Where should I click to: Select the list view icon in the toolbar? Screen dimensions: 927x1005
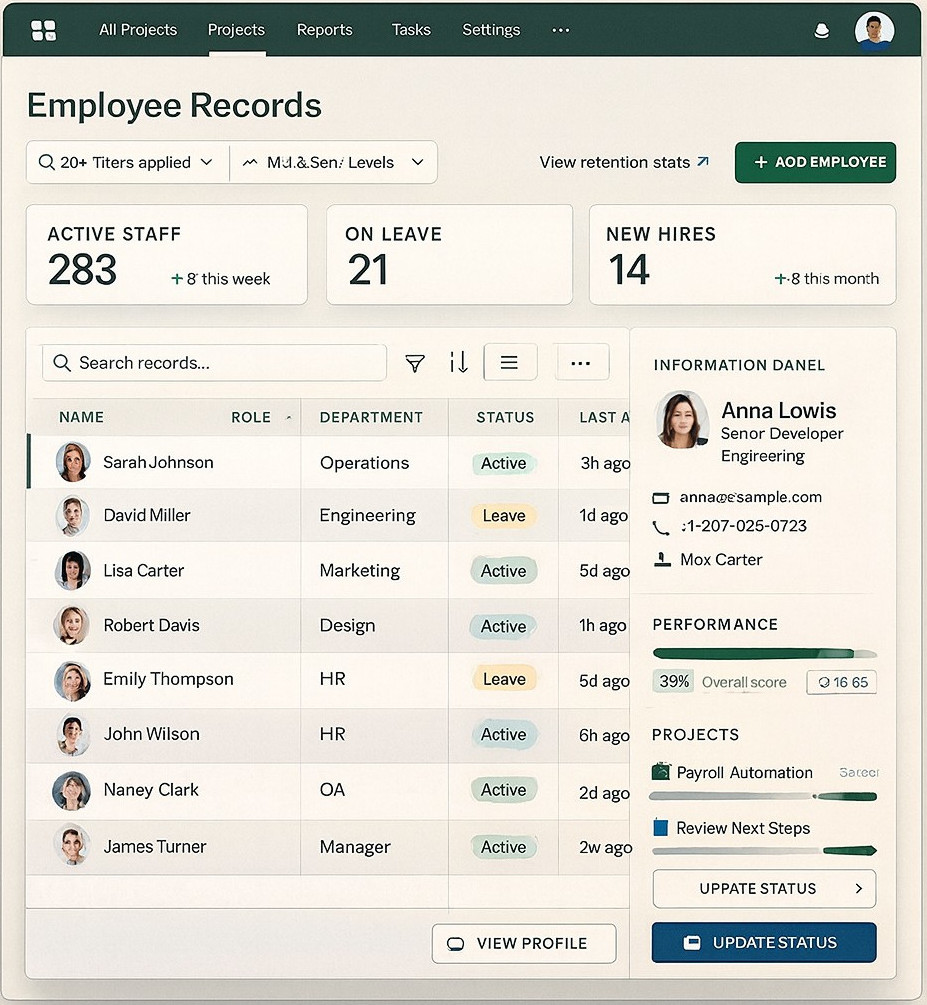510,361
